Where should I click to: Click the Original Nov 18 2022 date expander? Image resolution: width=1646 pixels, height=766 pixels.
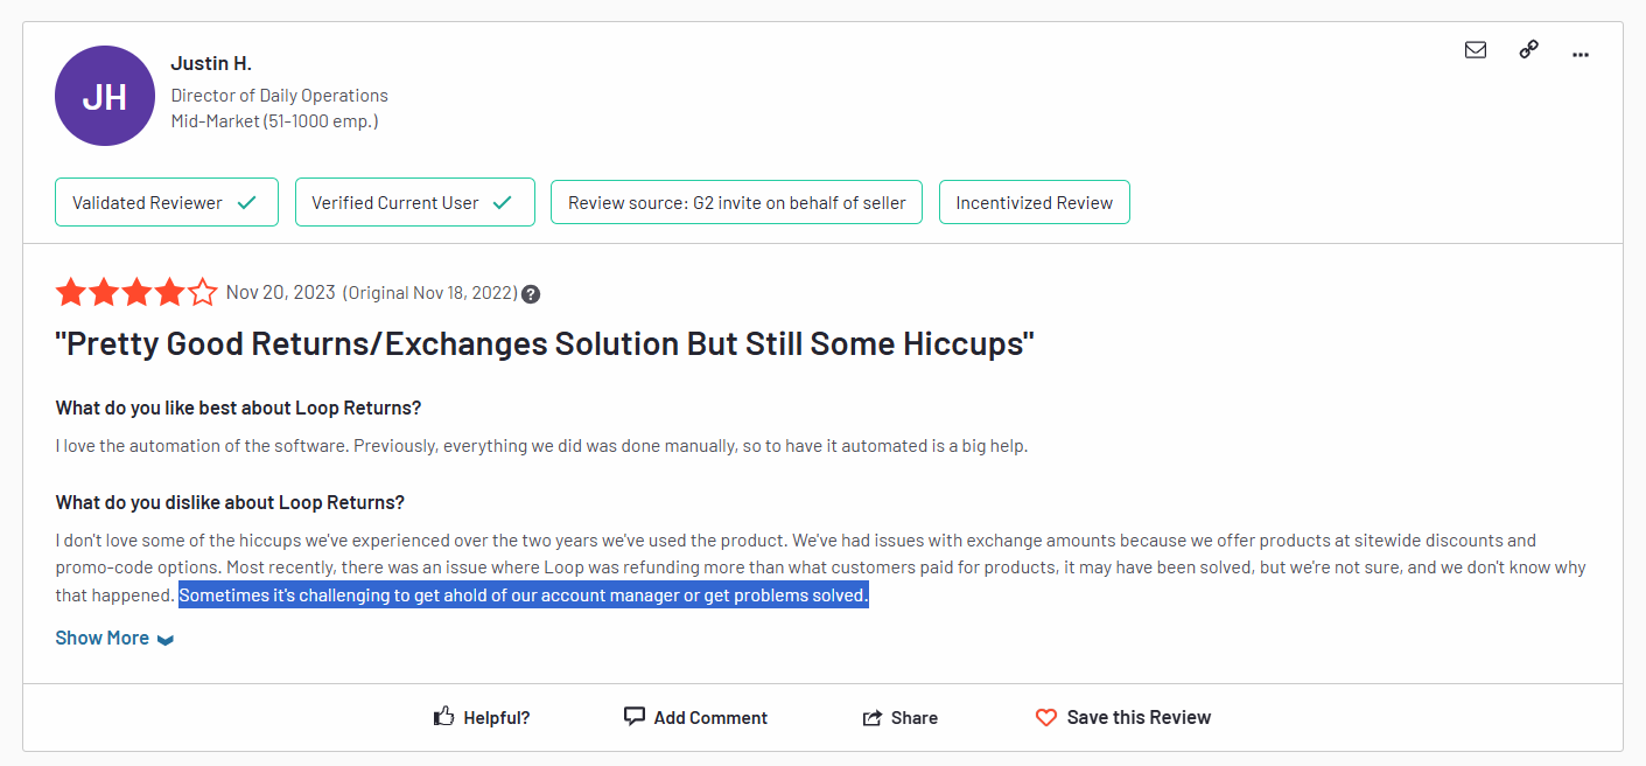tap(430, 293)
